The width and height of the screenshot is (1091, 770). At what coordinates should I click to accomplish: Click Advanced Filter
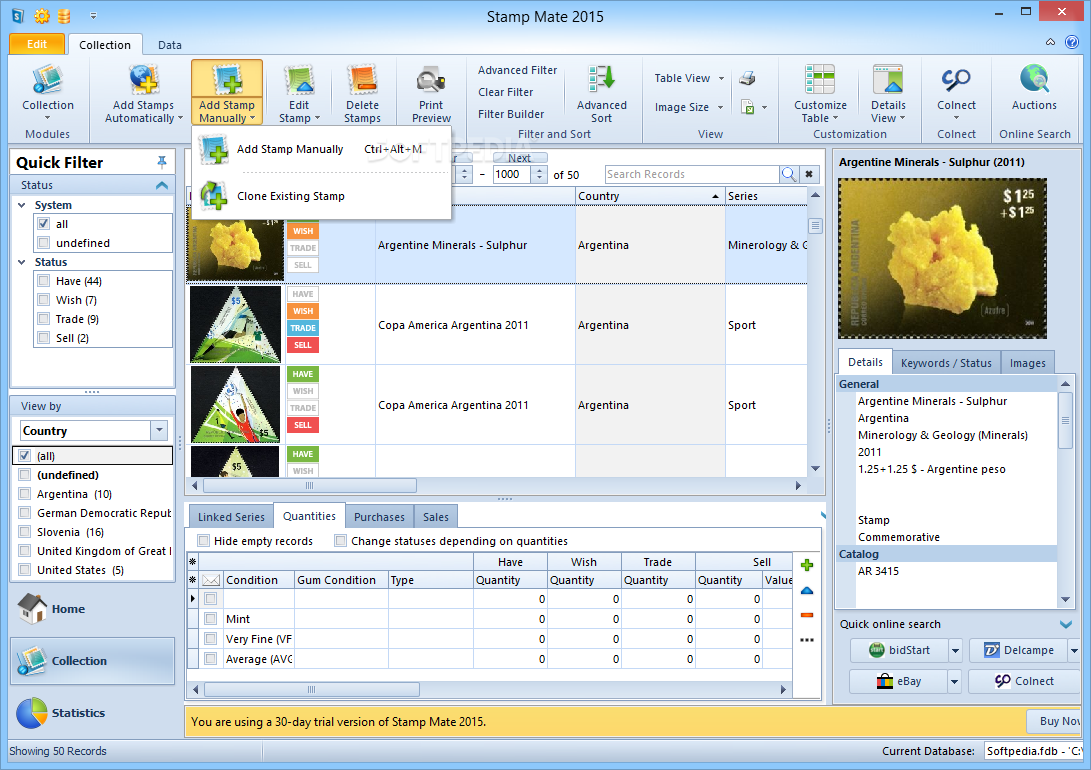517,70
